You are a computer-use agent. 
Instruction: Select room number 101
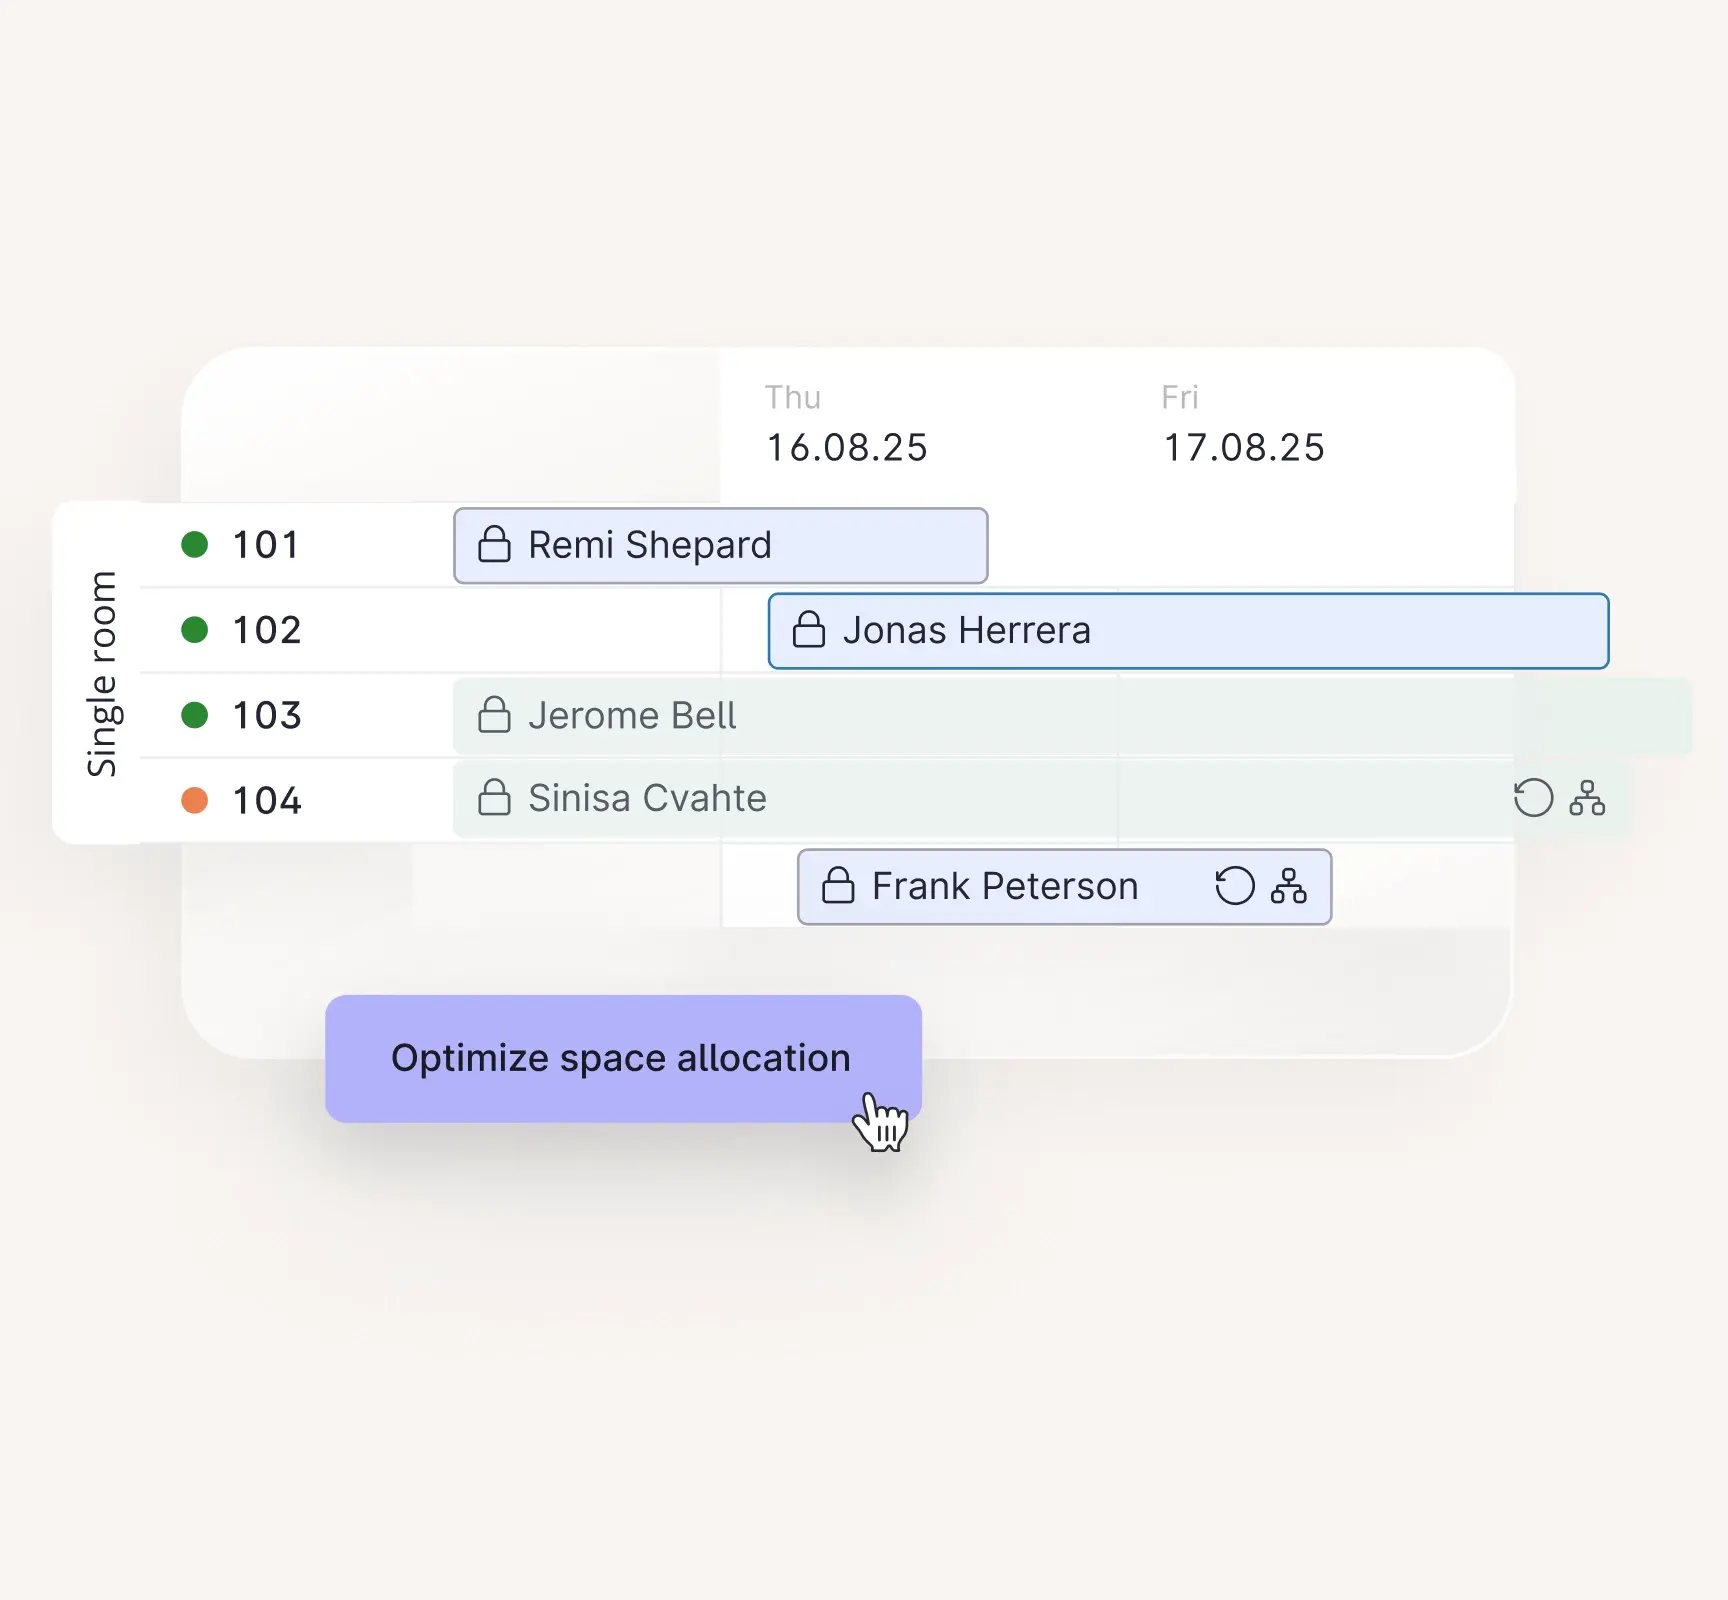[266, 545]
